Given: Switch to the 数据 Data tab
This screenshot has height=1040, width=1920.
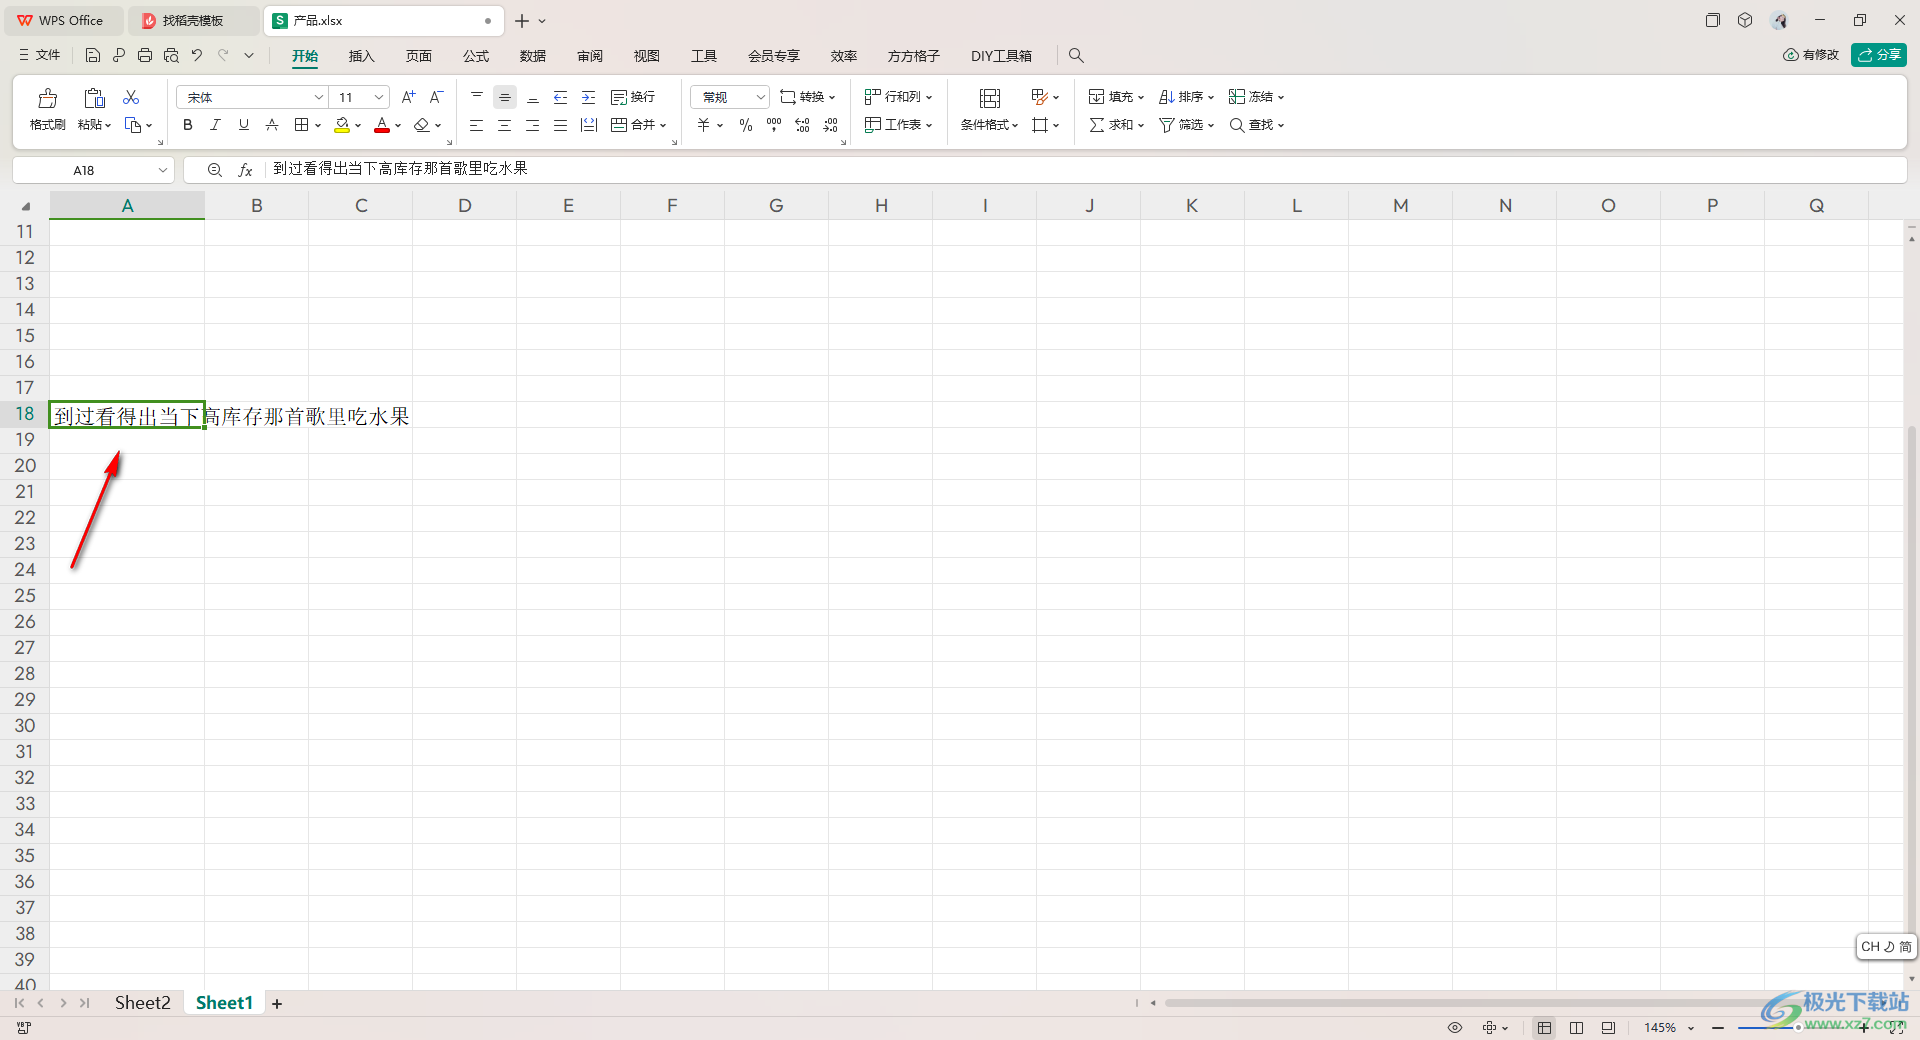Looking at the screenshot, I should coord(533,56).
